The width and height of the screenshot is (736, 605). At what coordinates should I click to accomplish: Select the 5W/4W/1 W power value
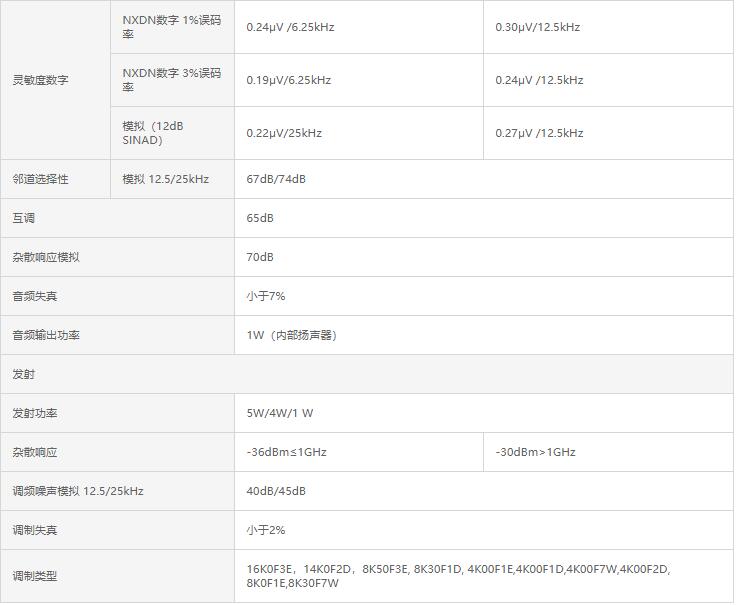point(280,413)
